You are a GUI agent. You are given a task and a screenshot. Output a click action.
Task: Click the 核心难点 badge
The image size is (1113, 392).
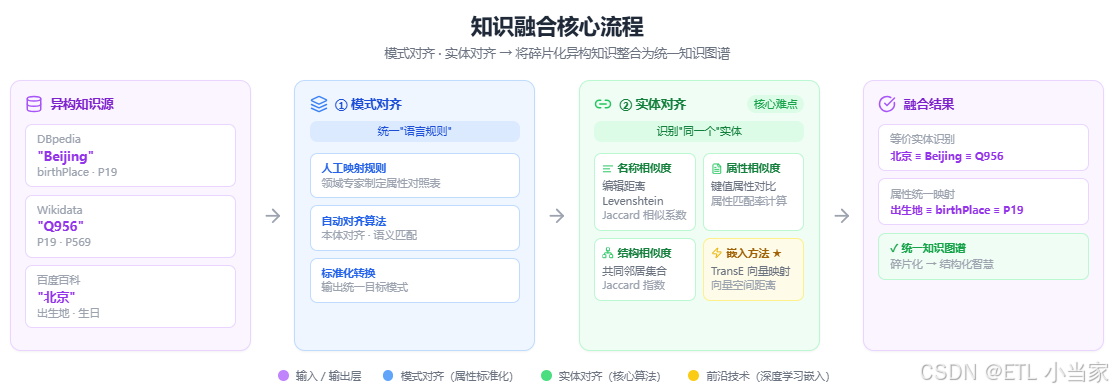click(x=775, y=104)
